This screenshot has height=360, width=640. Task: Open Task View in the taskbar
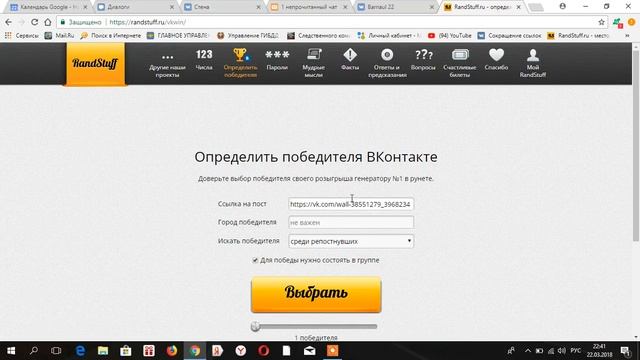click(x=56, y=351)
